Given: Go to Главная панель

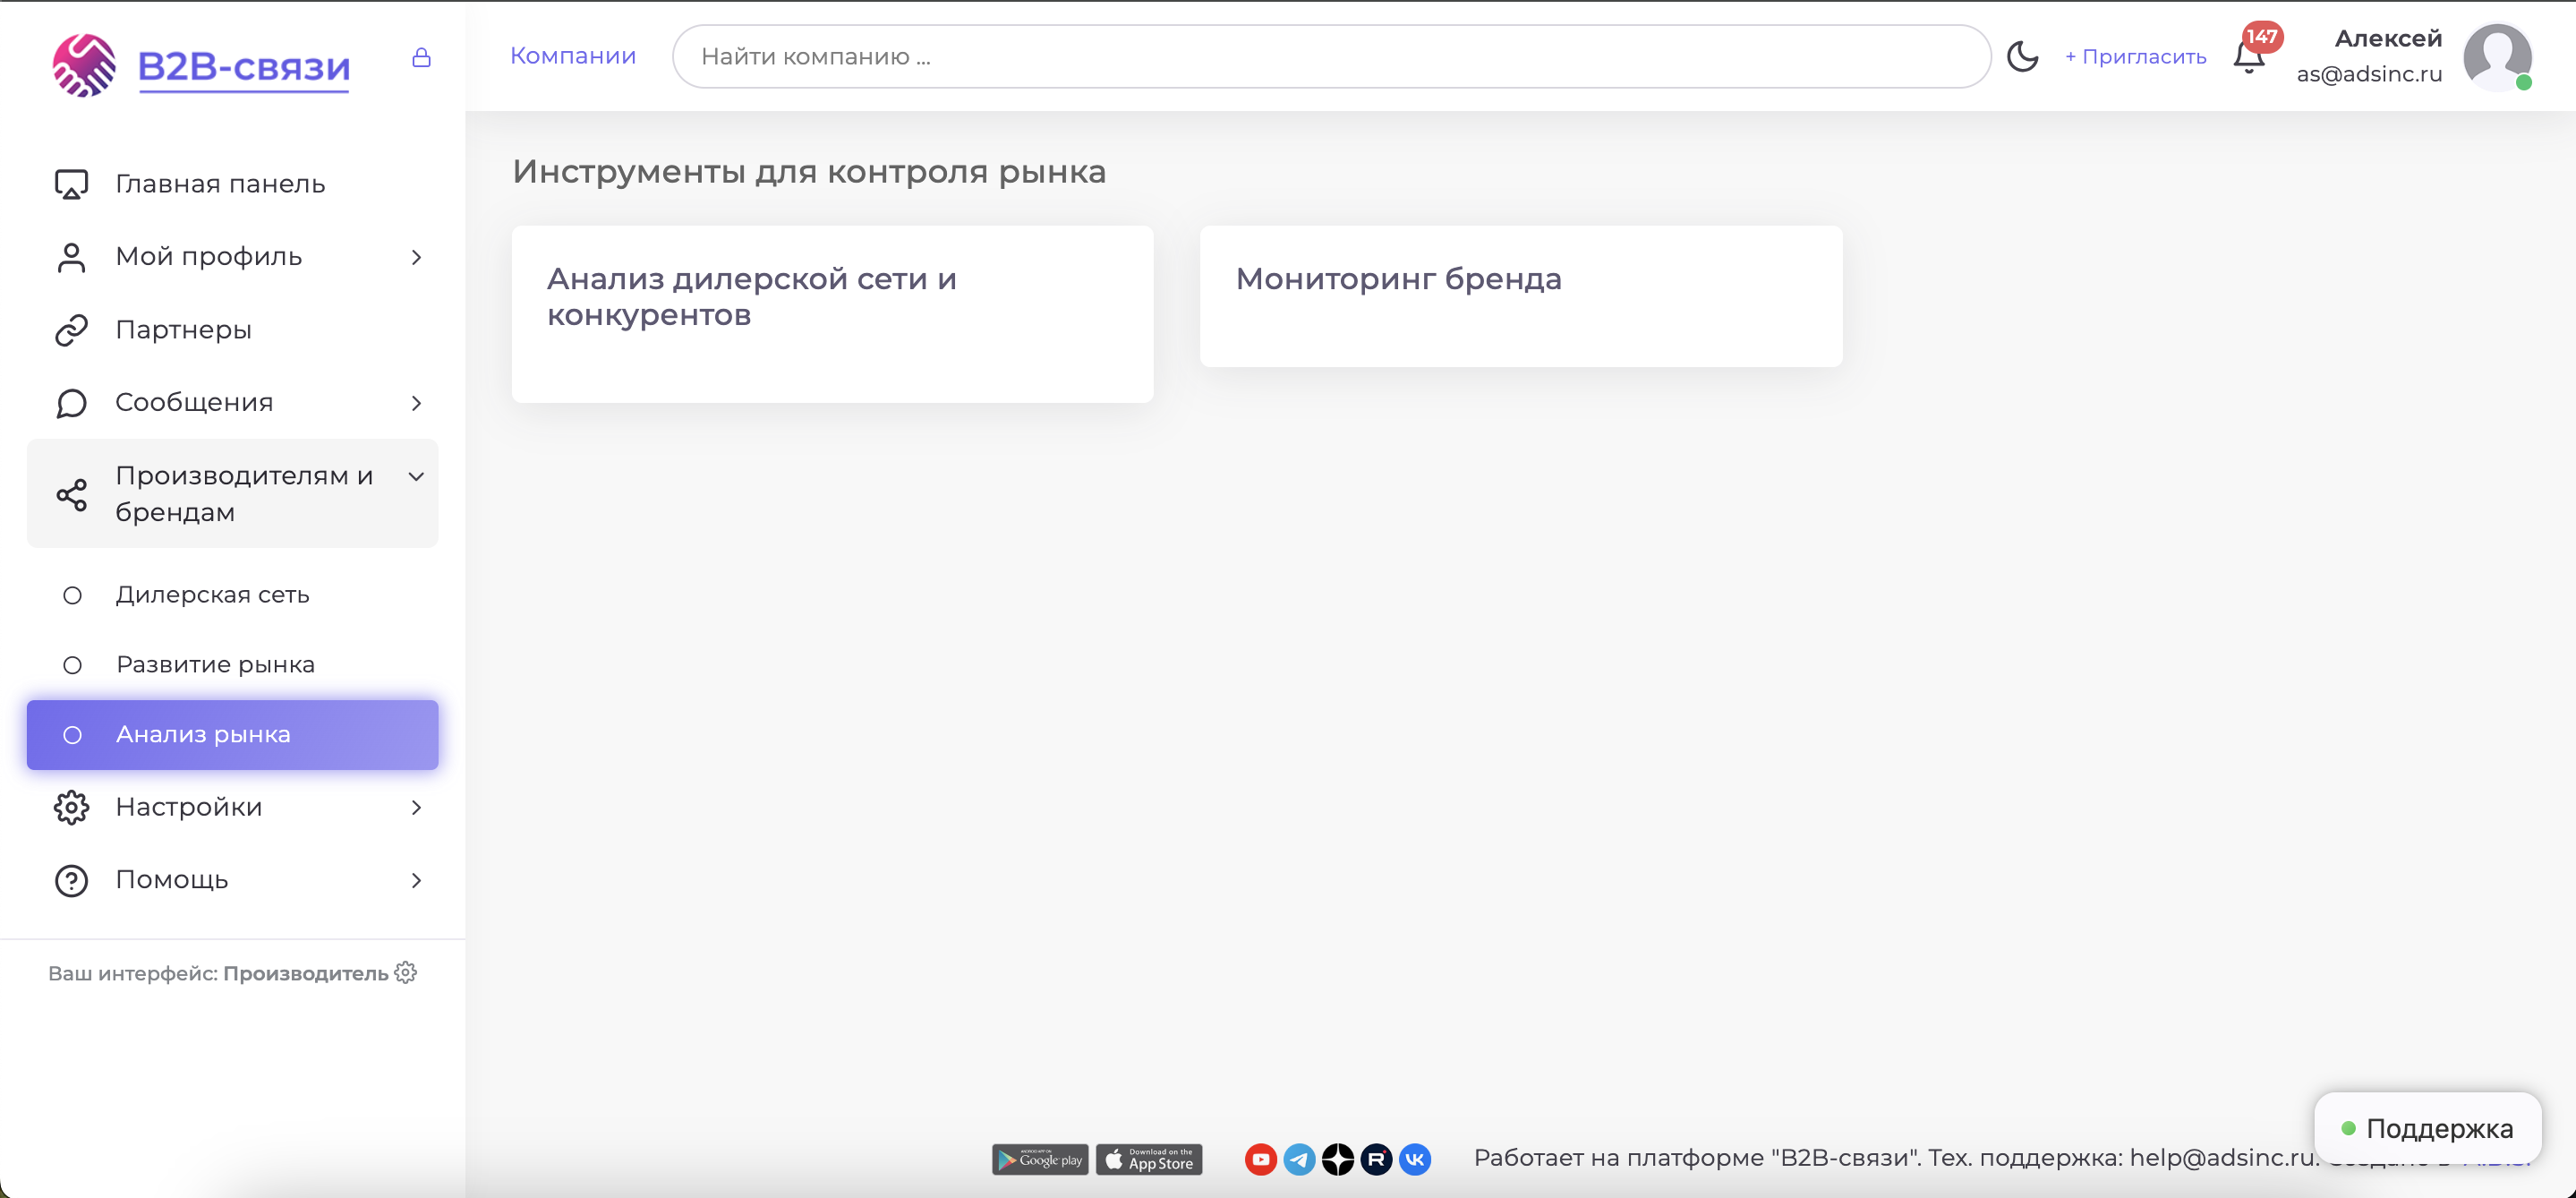Looking at the screenshot, I should (220, 184).
